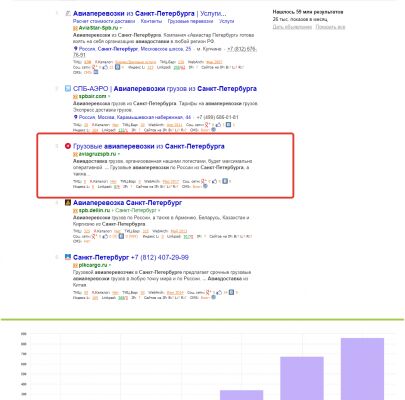The width and height of the screenshot is (405, 400).
Task: Open the 'Расчет стоимости доставки' sitelink
Action: point(104,21)
